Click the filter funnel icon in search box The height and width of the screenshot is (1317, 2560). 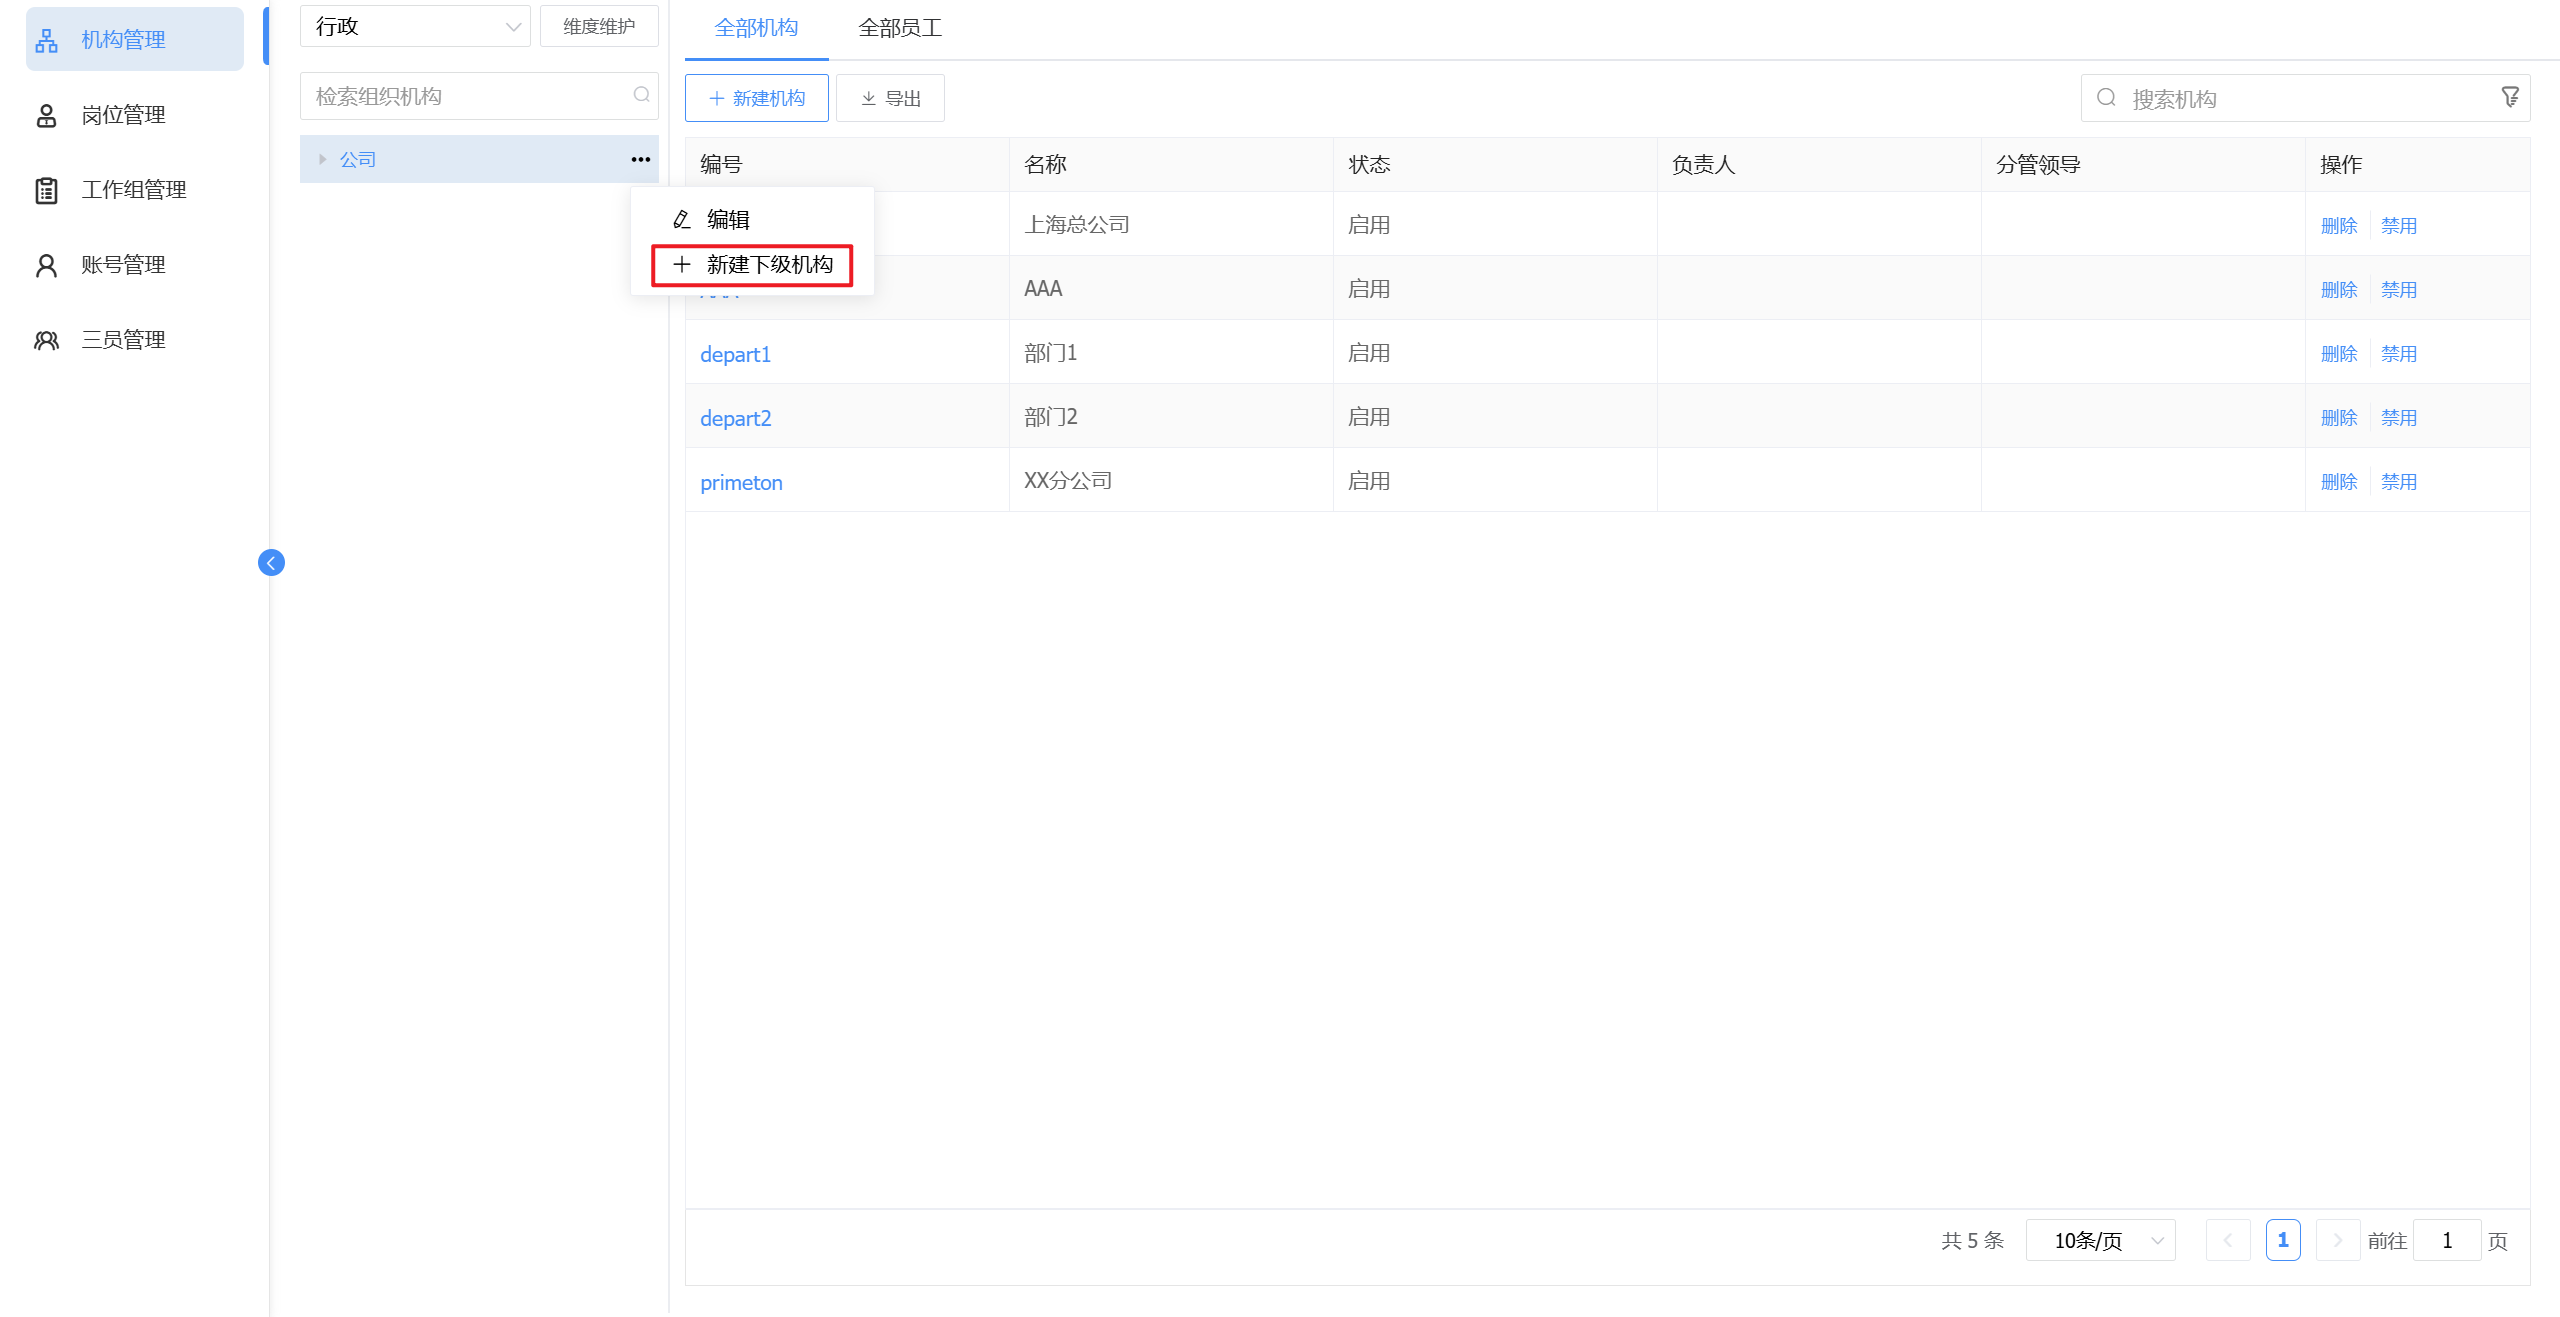pos(2510,97)
